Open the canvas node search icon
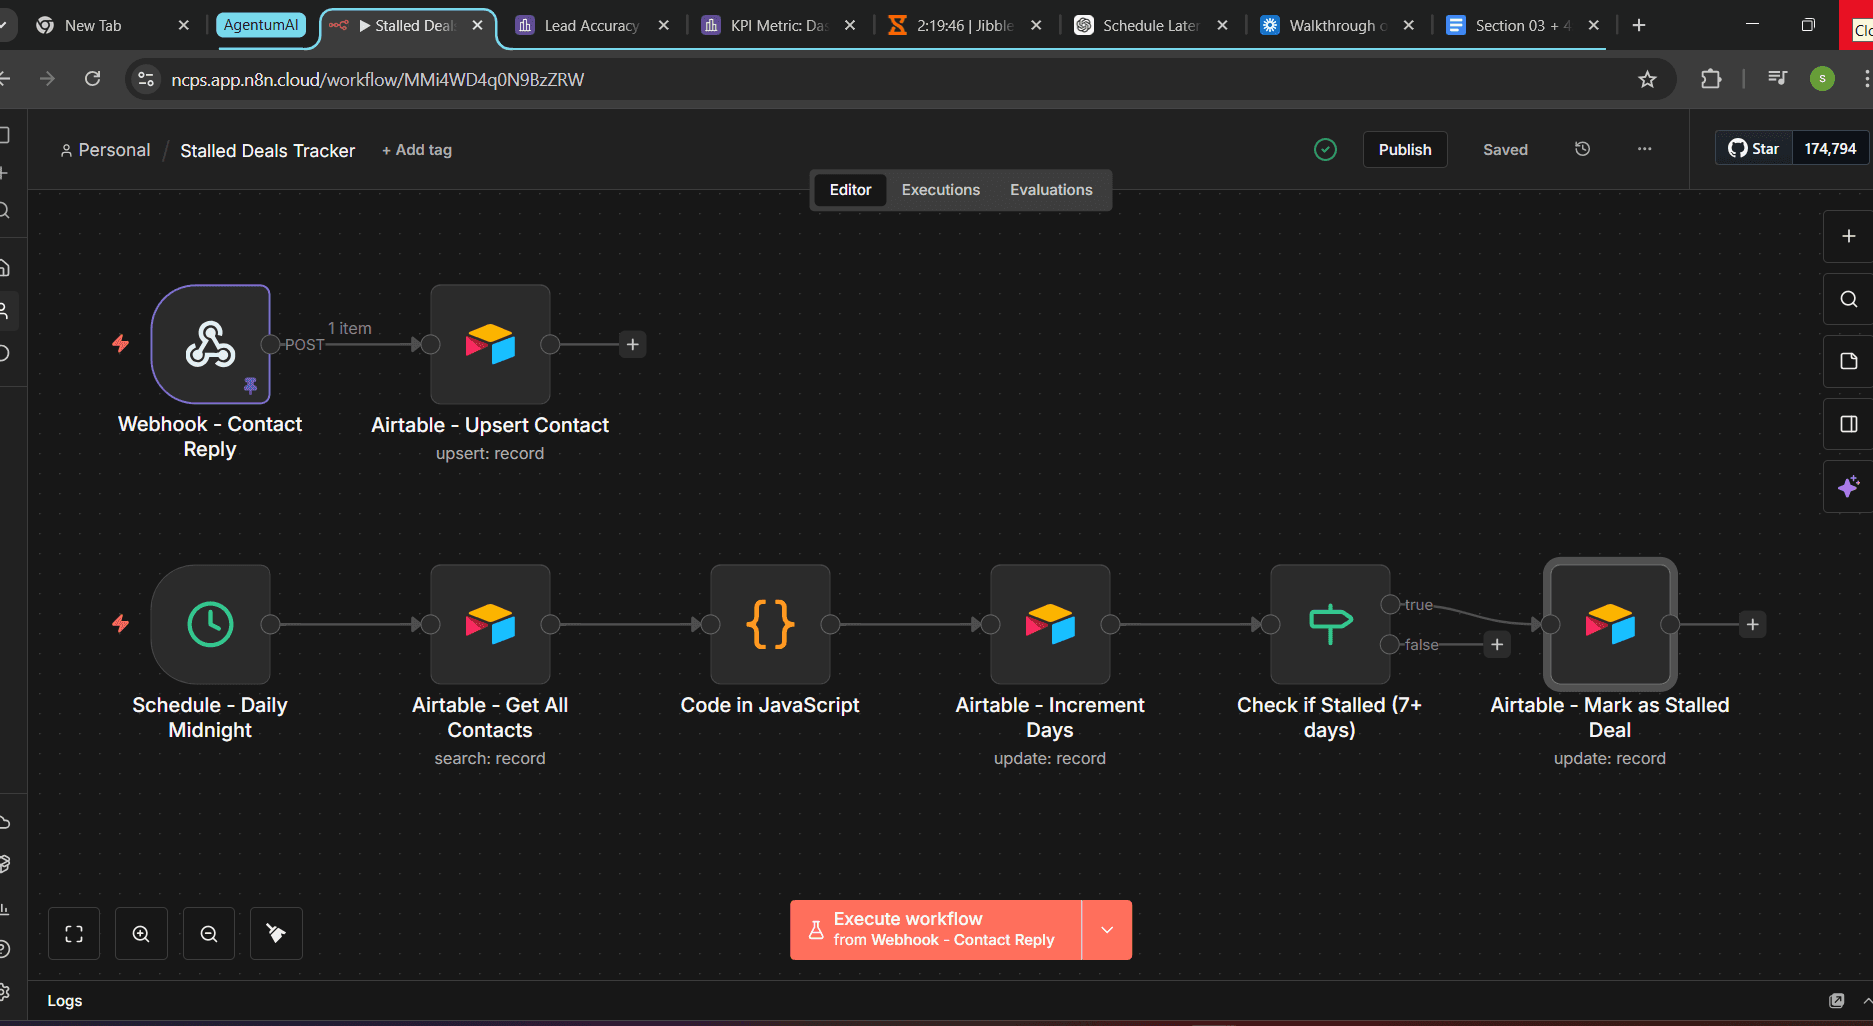Image resolution: width=1873 pixels, height=1026 pixels. coord(1848,299)
